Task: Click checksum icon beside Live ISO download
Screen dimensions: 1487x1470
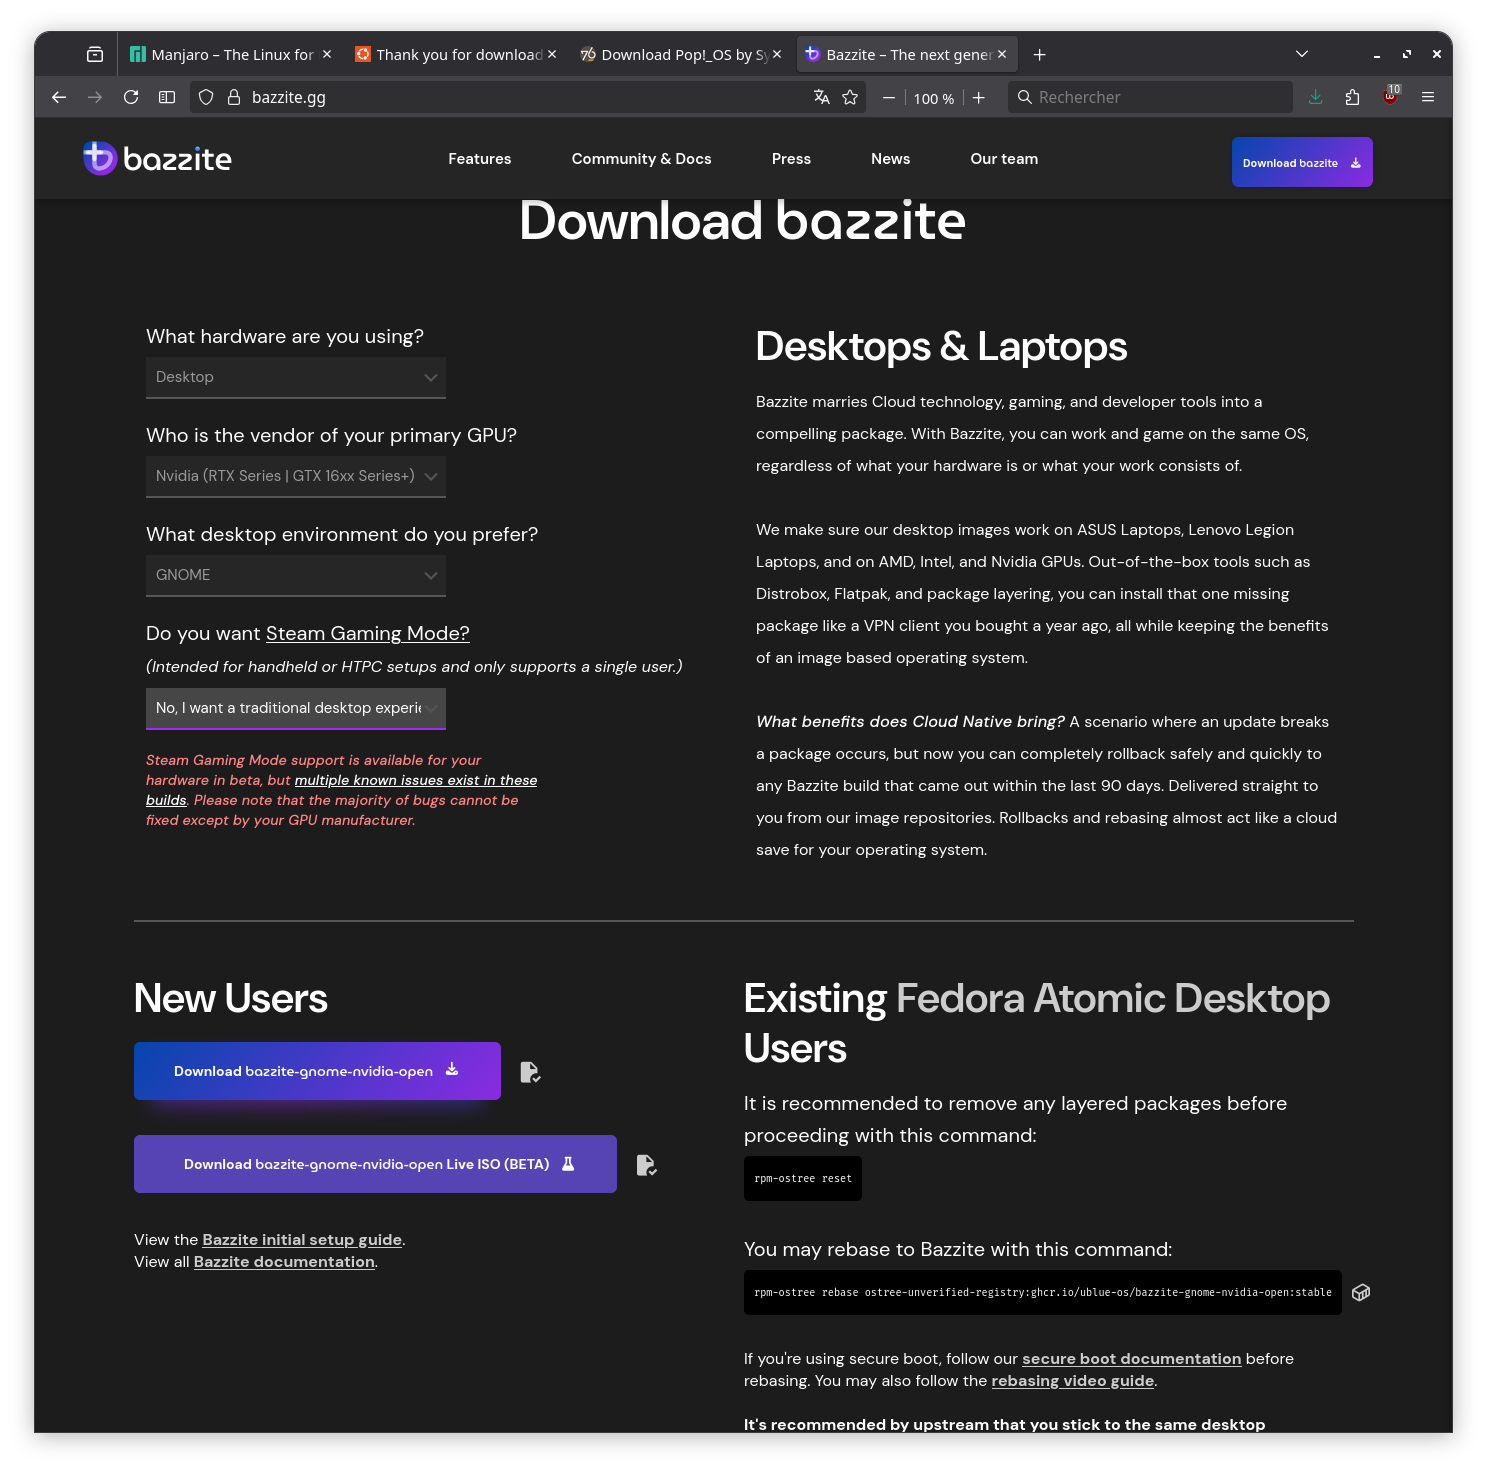Action: pos(646,1165)
